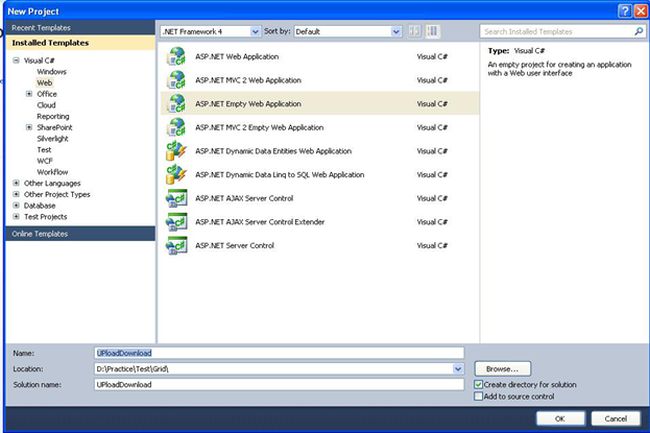Click the Solution name field
Image resolution: width=650 pixels, height=433 pixels.
click(x=279, y=385)
